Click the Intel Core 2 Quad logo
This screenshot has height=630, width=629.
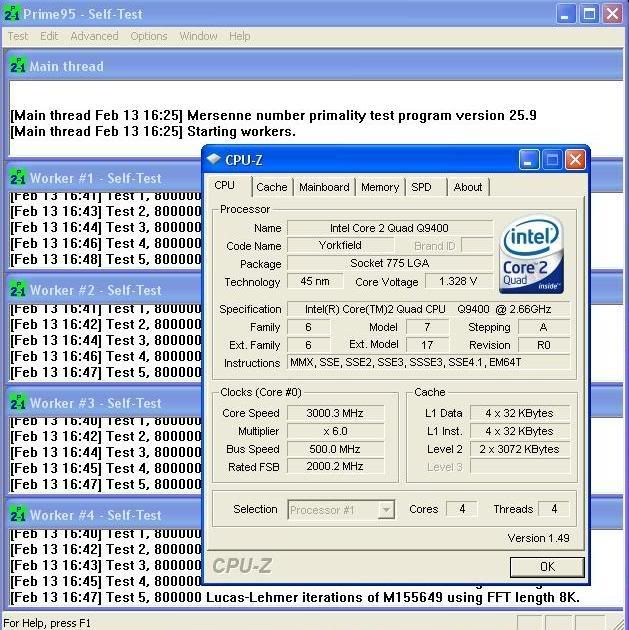531,254
